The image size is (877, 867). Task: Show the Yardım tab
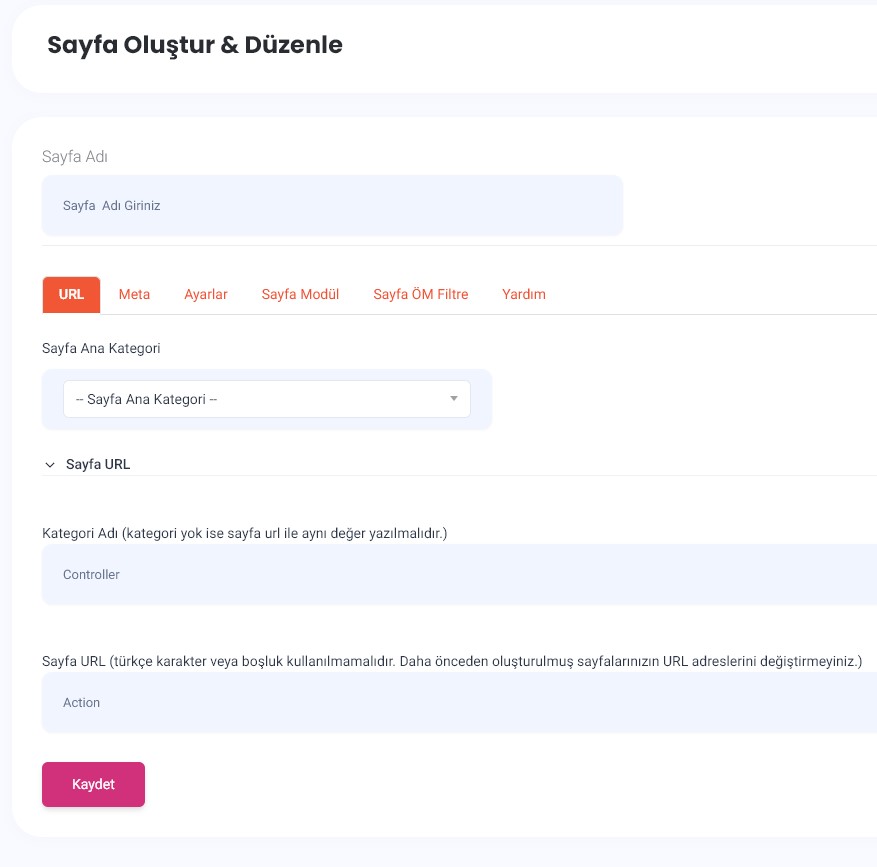point(523,295)
